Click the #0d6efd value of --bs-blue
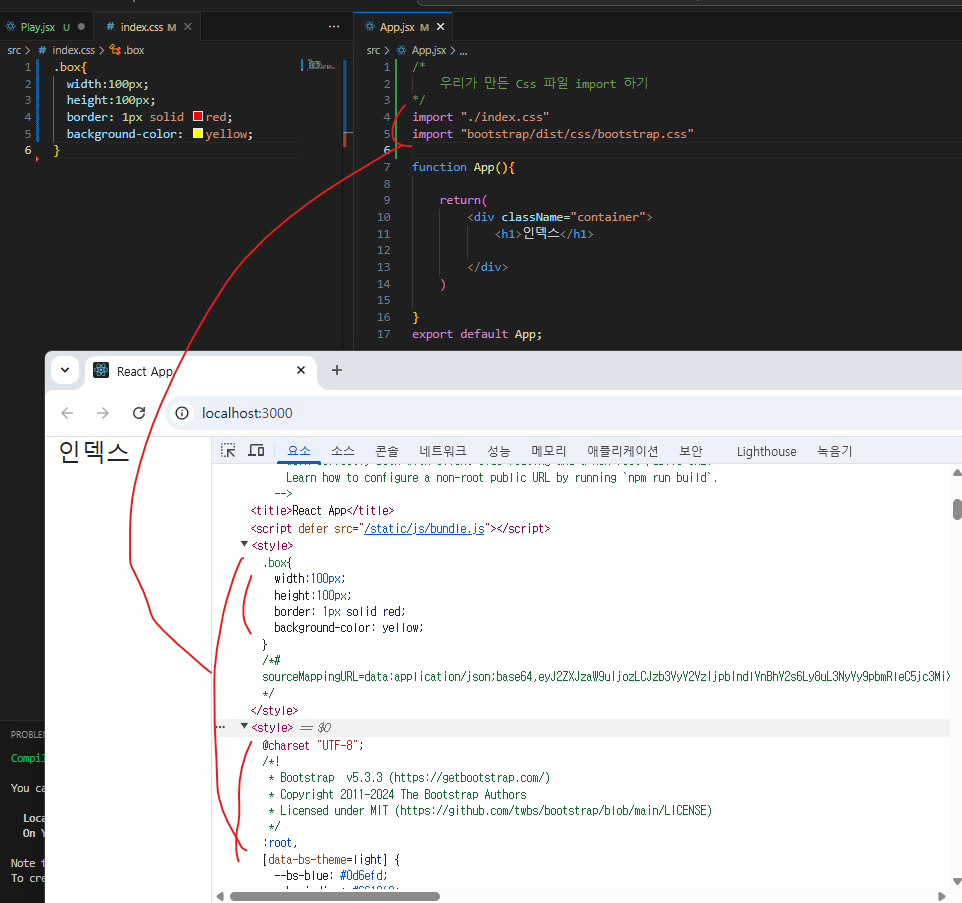 (x=363, y=875)
